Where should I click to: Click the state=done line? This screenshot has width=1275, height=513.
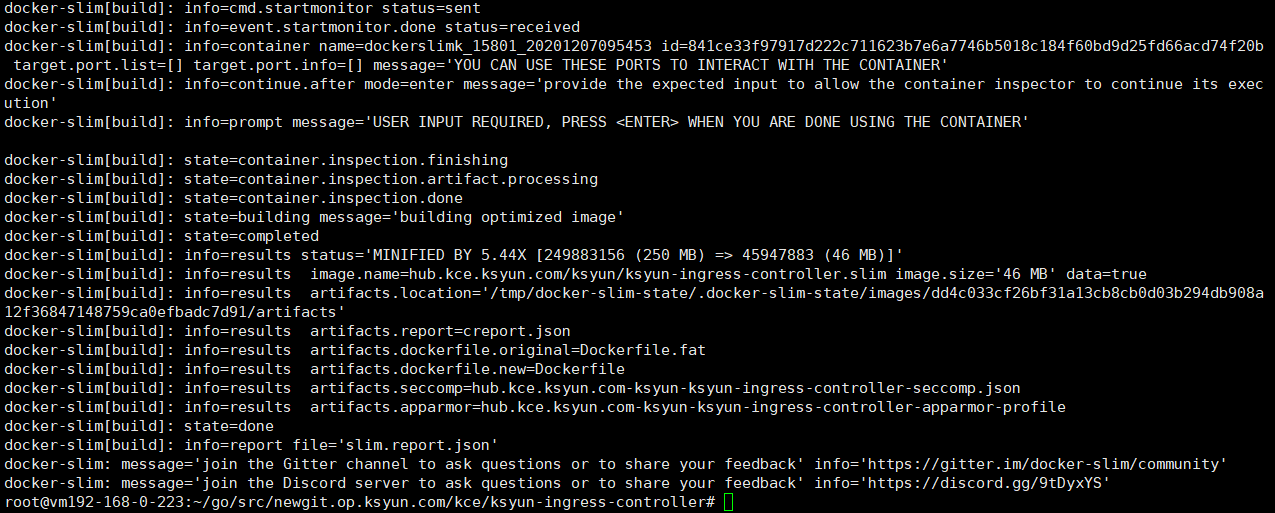click(229, 426)
